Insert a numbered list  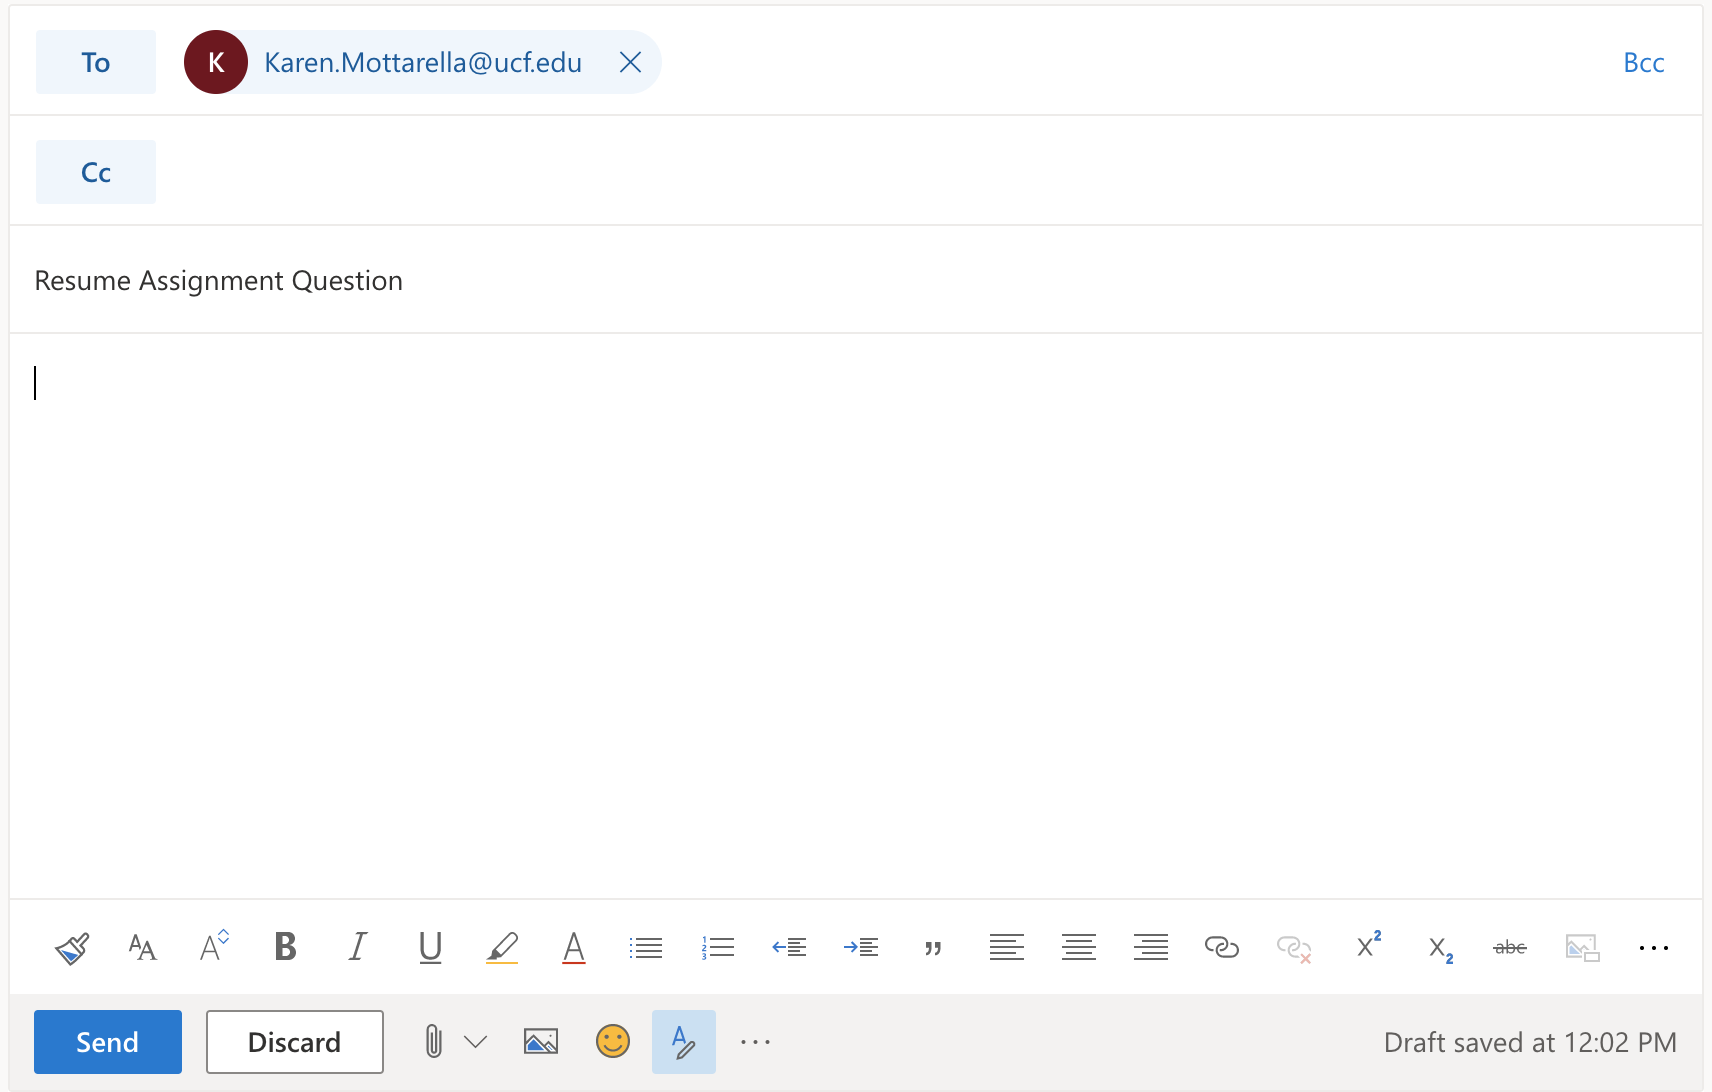click(718, 947)
